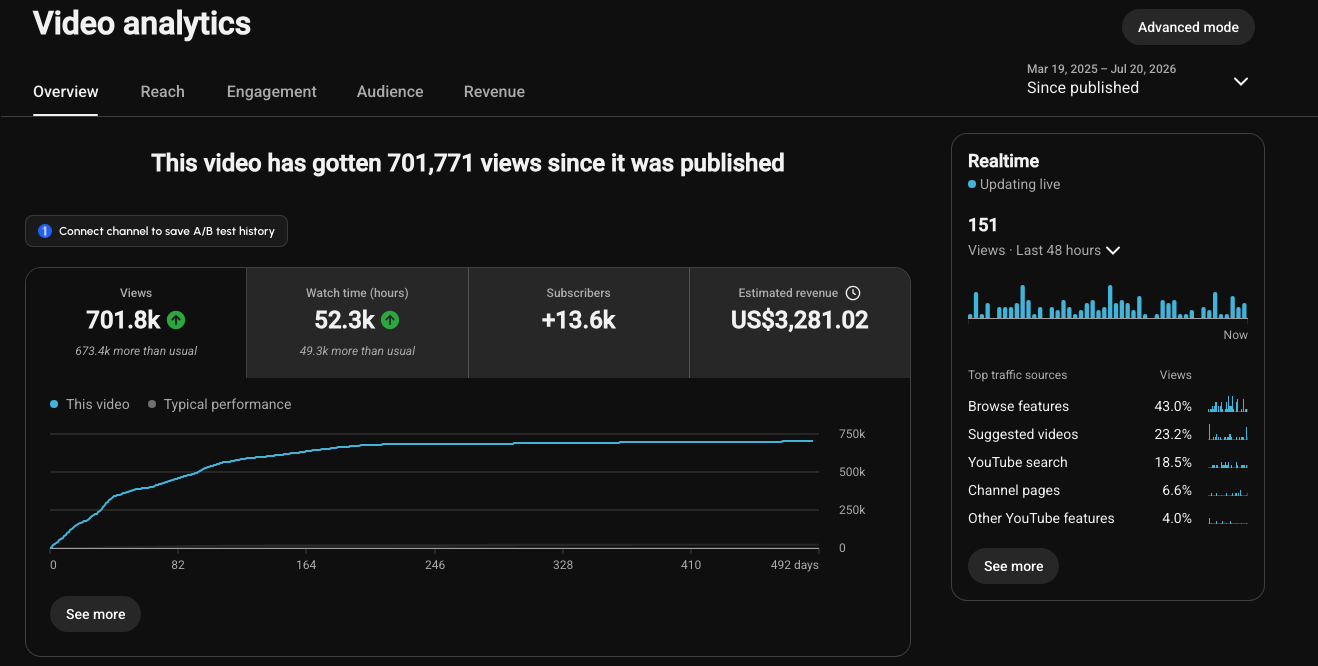1318x666 pixels.
Task: Click the Other YouTube features traffic source
Action: 1041,518
